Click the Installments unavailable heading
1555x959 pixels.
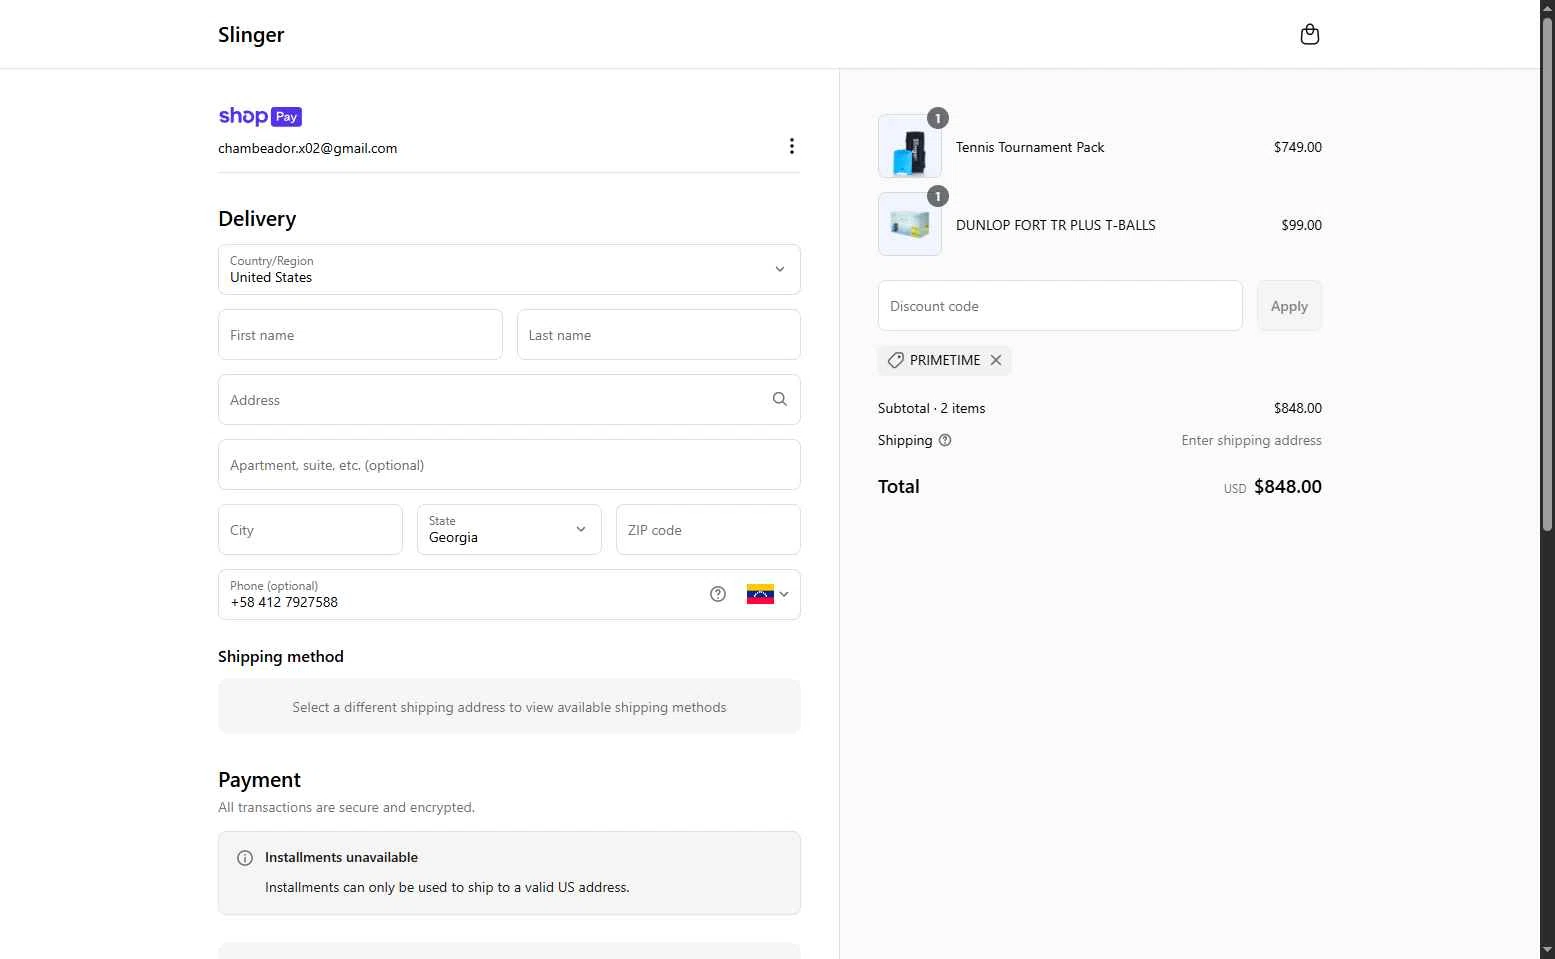point(341,857)
